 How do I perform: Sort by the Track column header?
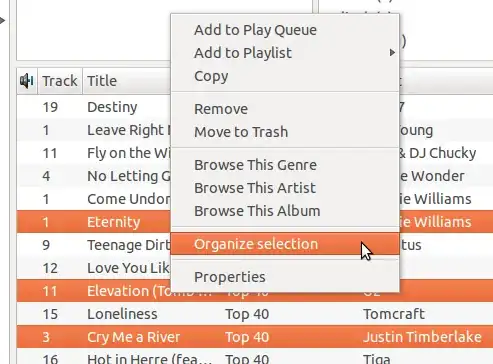point(60,81)
